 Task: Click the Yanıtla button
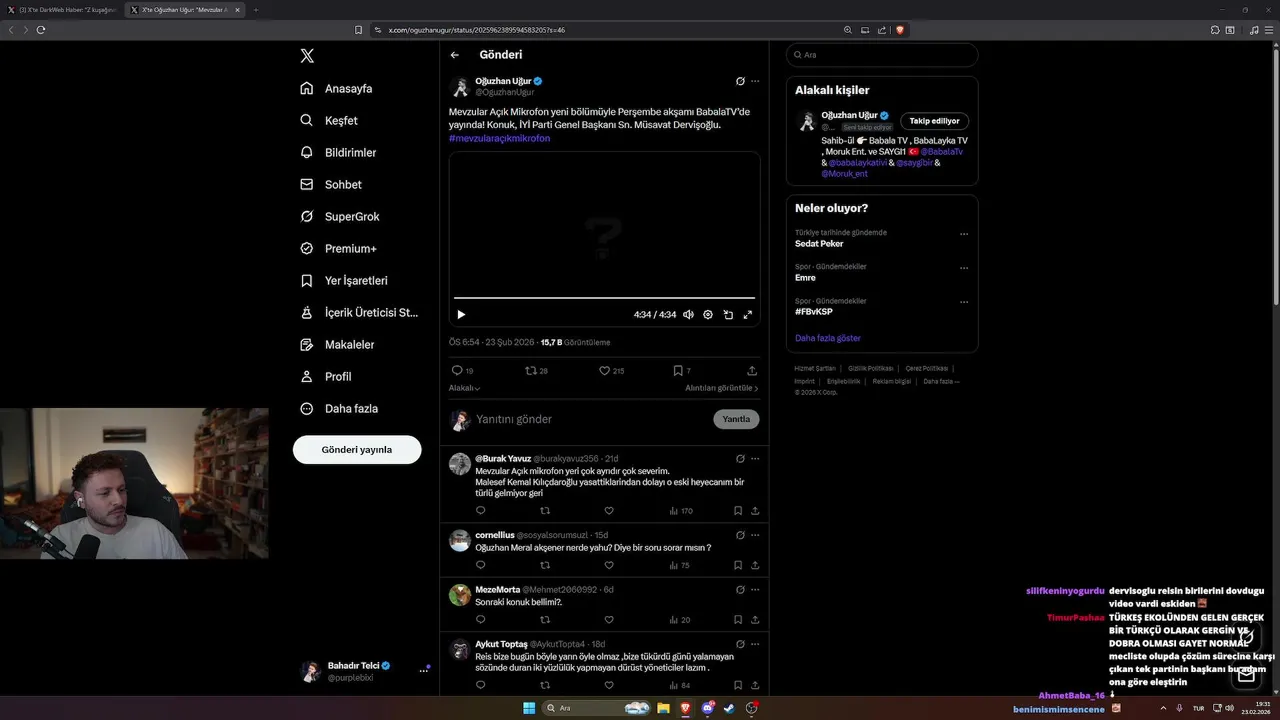(x=736, y=419)
